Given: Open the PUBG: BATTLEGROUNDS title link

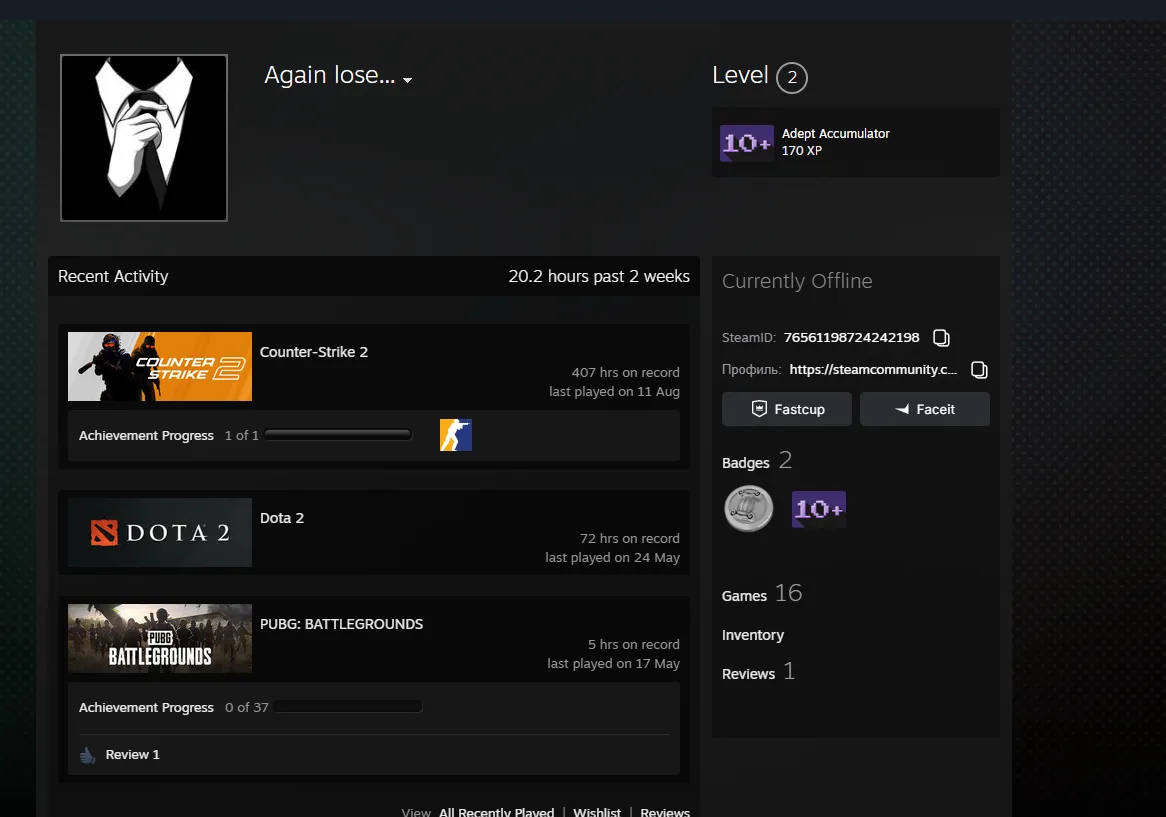Looking at the screenshot, I should point(341,624).
